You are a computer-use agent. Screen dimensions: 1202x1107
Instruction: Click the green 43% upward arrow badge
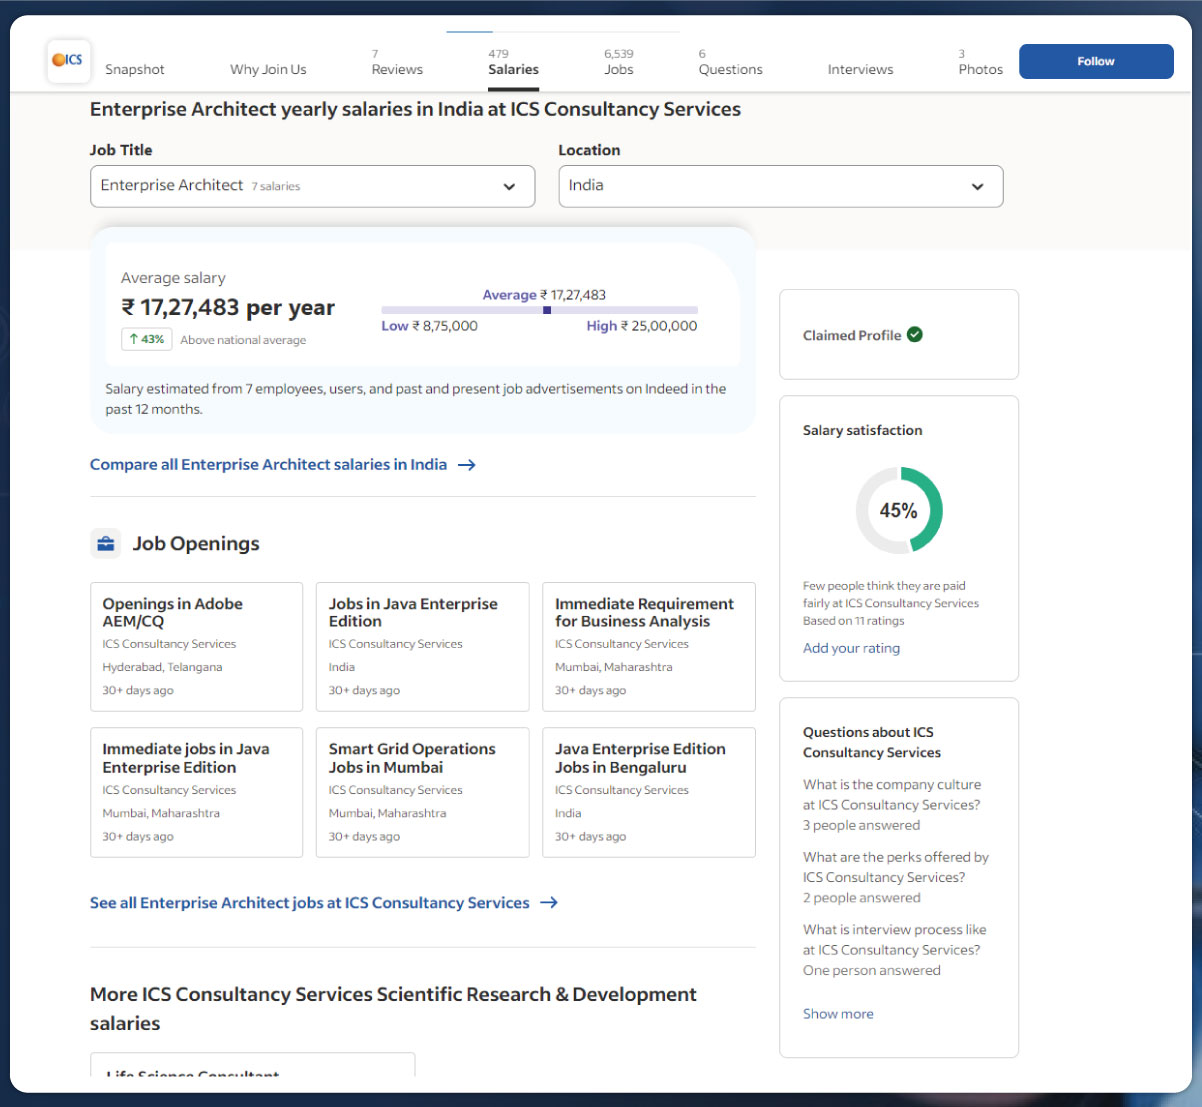click(x=146, y=339)
